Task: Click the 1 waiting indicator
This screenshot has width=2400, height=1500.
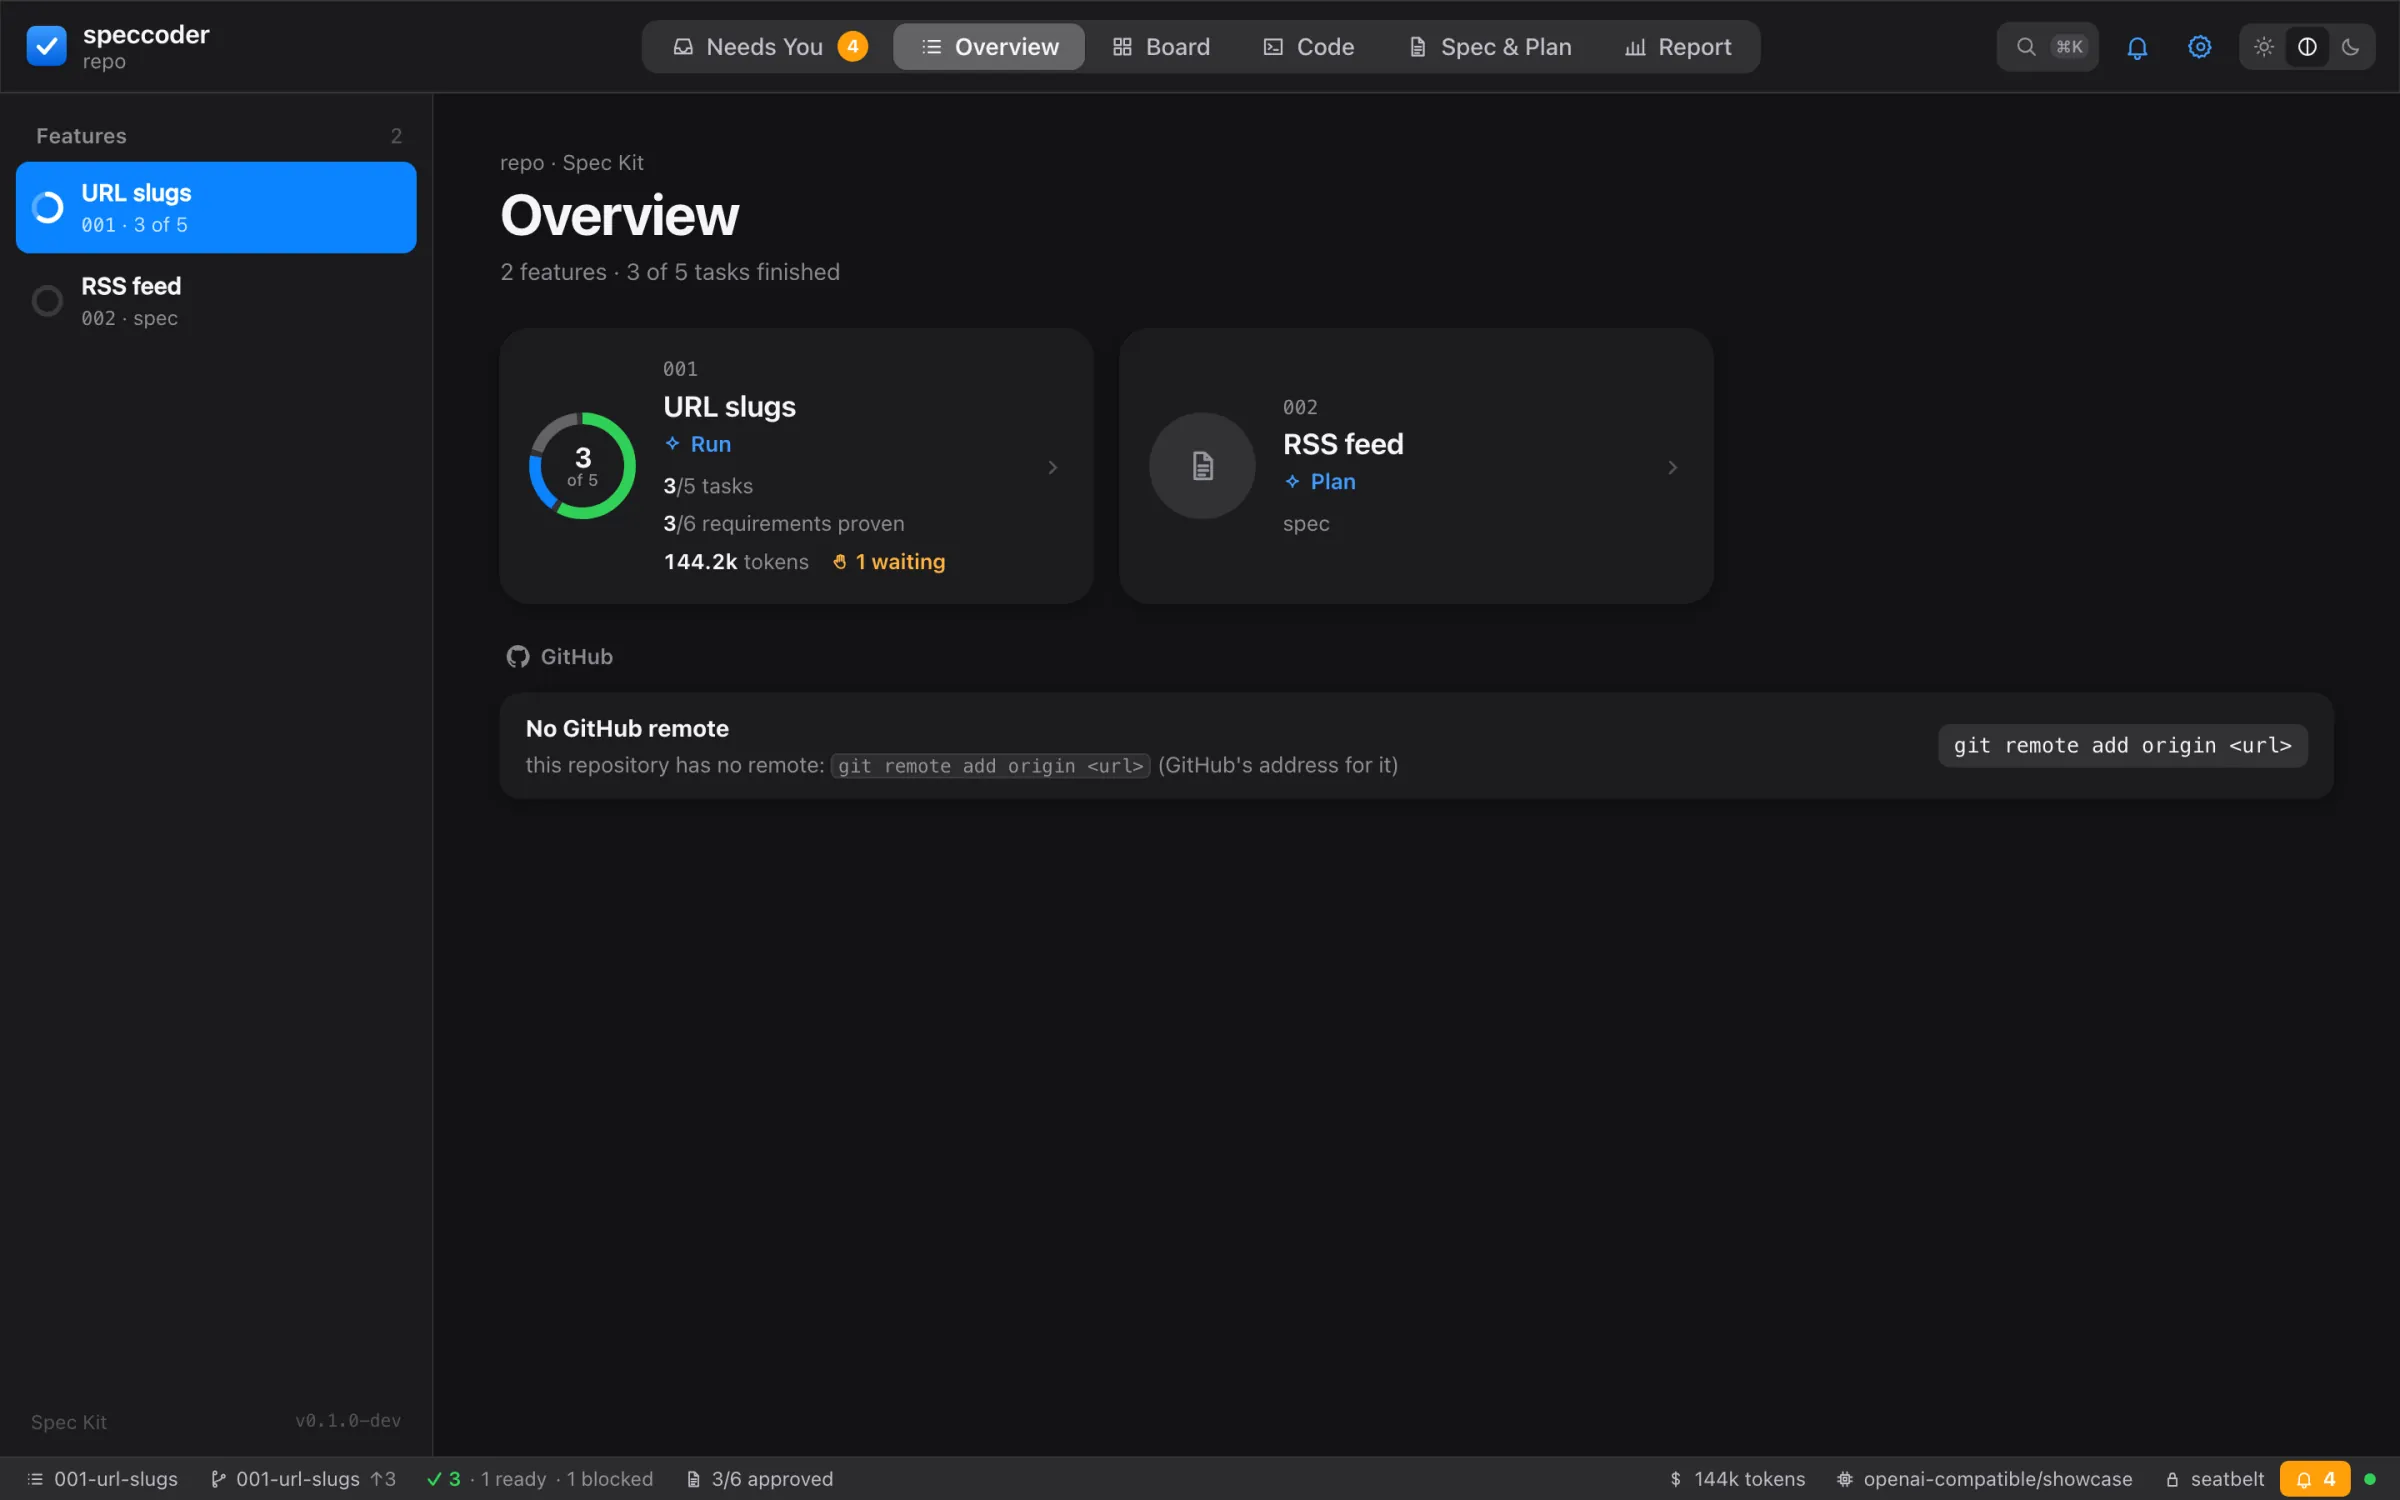Action: pos(889,562)
